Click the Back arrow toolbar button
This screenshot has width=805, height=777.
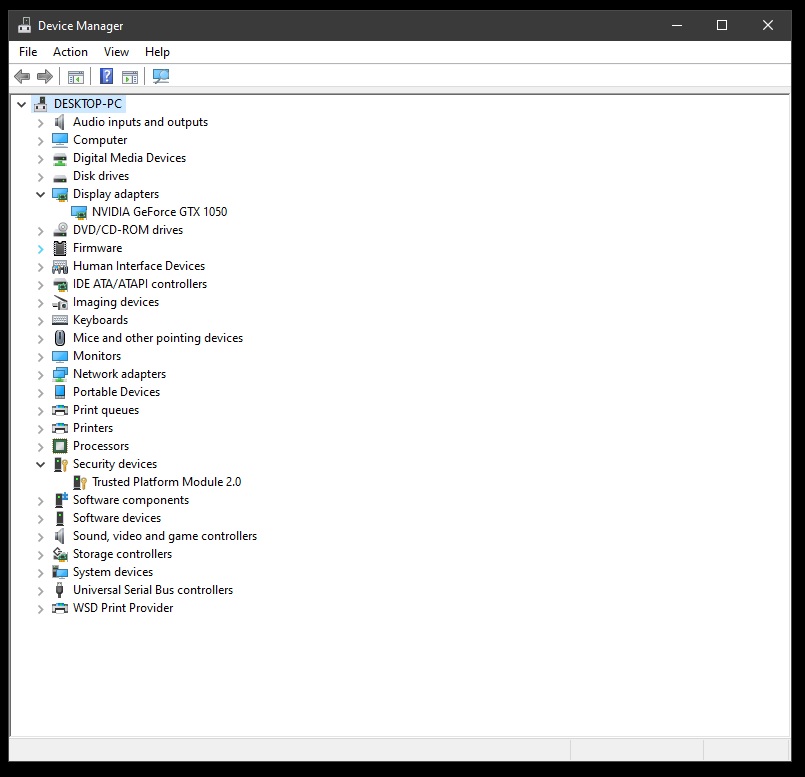click(22, 77)
